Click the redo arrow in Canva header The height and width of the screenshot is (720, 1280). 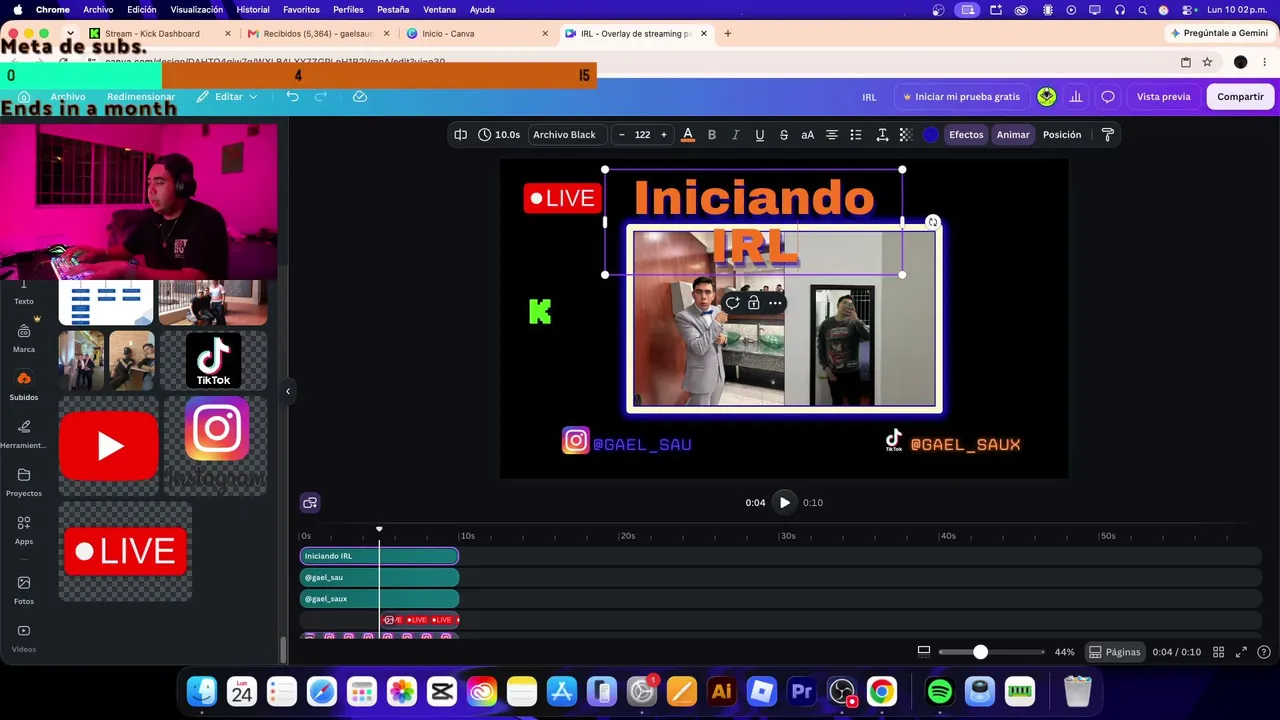pyautogui.click(x=321, y=97)
